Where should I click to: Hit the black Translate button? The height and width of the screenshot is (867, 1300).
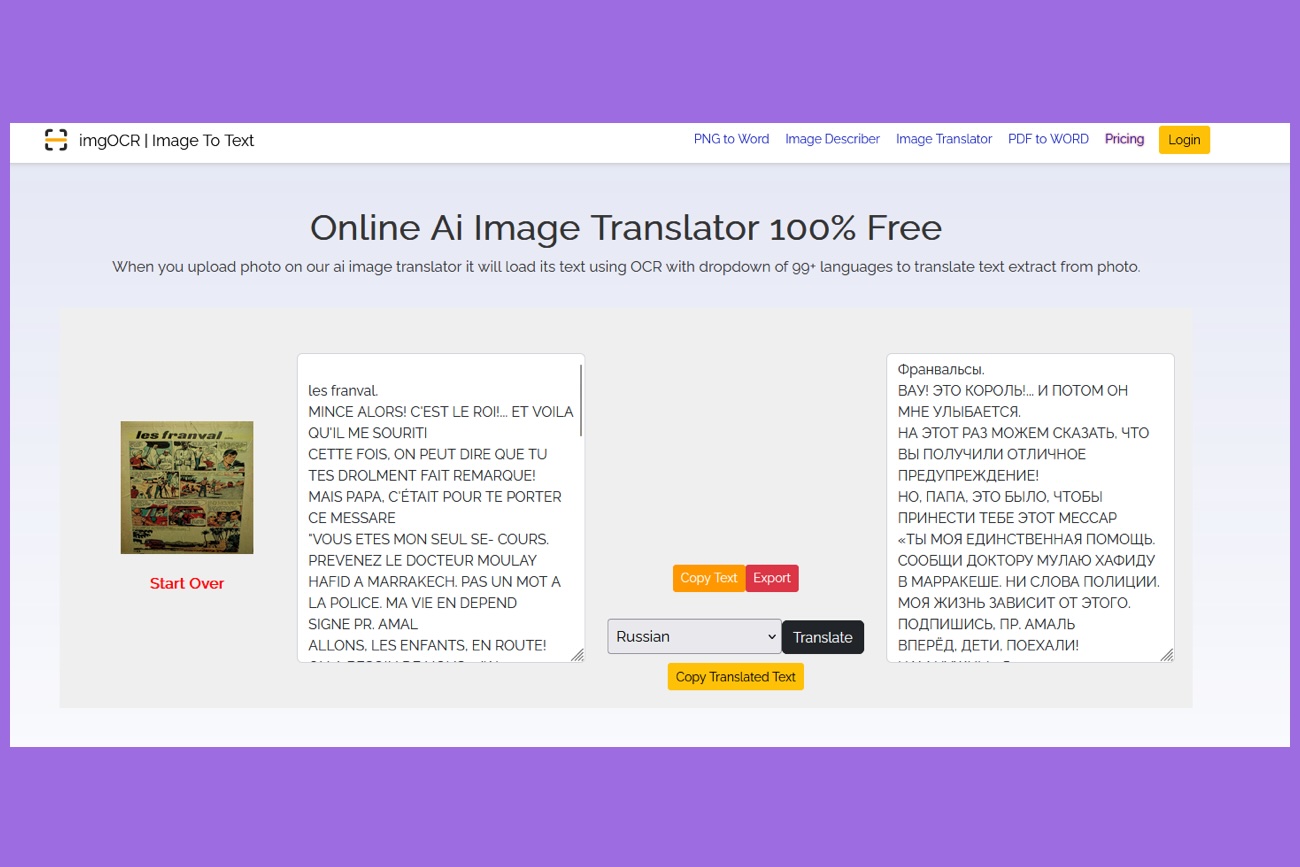pos(822,637)
